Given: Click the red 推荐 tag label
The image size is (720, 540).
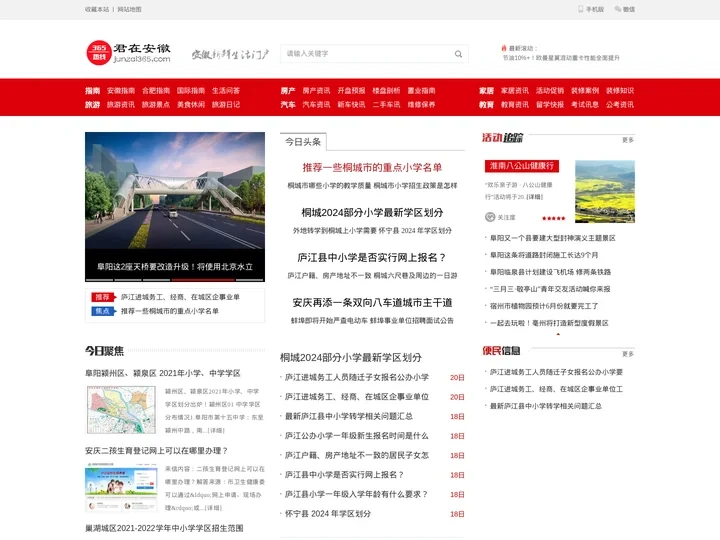Looking at the screenshot, I should [x=103, y=297].
